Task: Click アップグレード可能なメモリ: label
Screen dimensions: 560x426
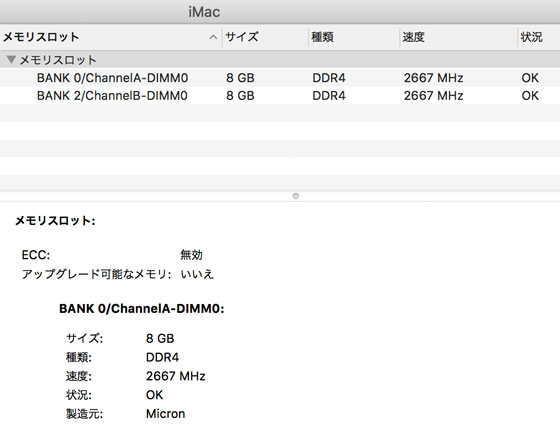Action: (x=96, y=274)
